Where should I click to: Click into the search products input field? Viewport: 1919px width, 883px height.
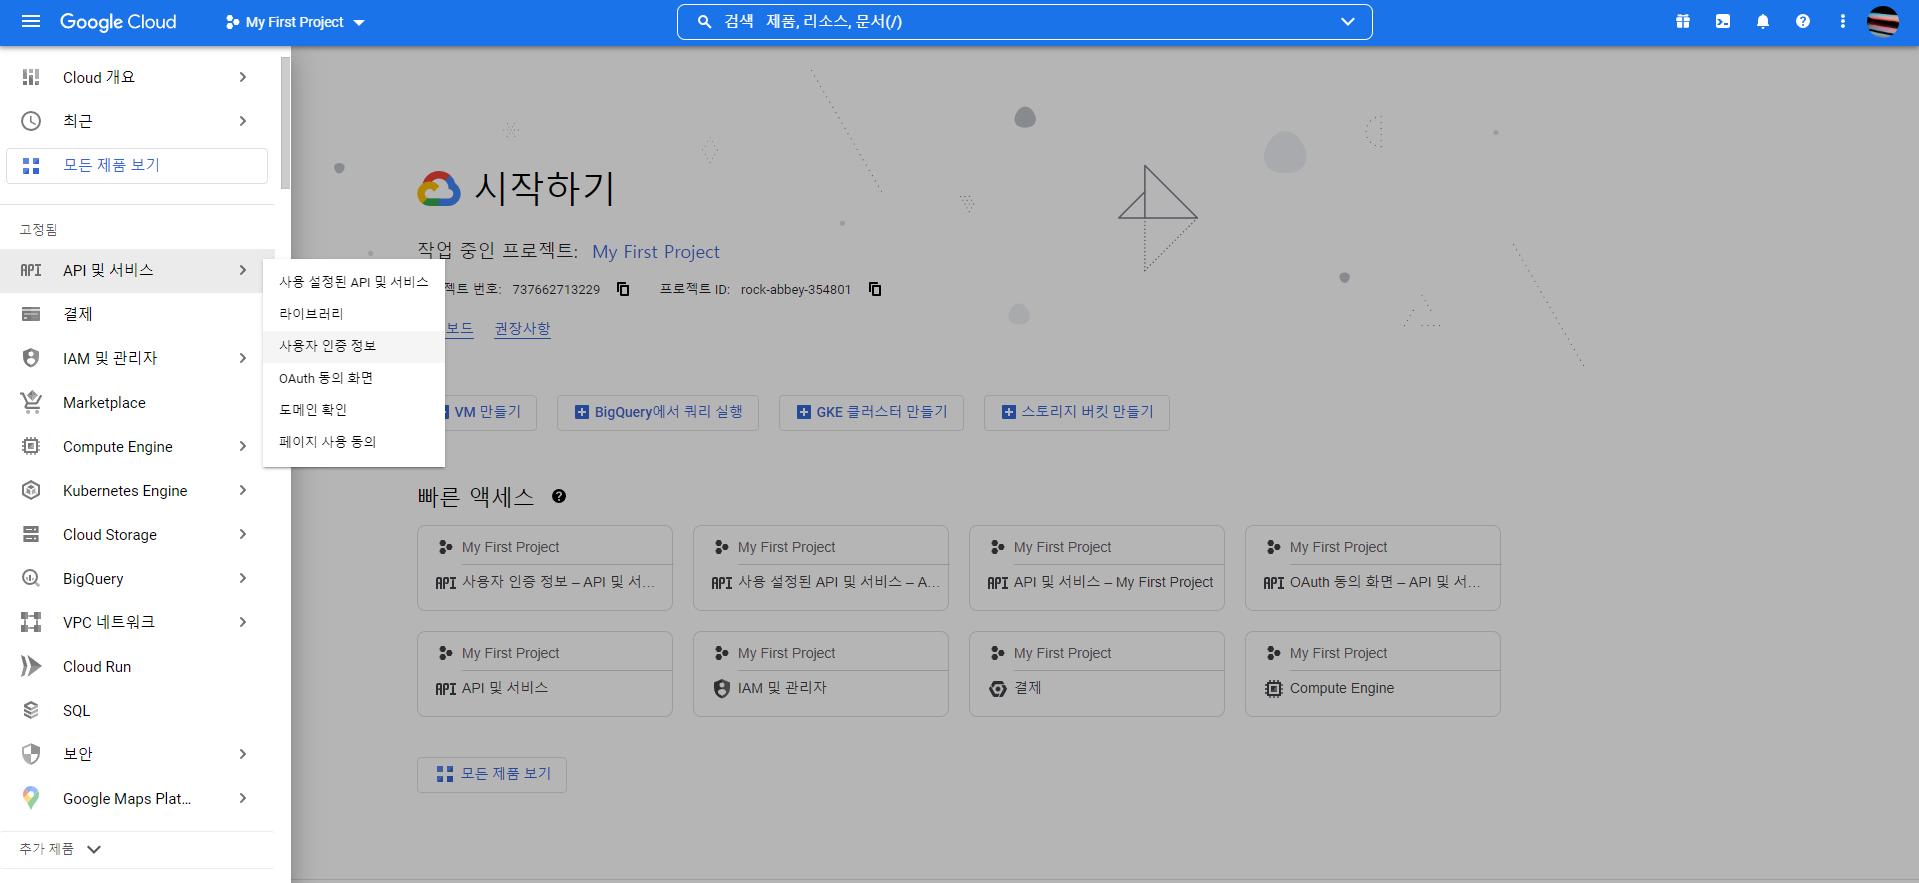1025,21
